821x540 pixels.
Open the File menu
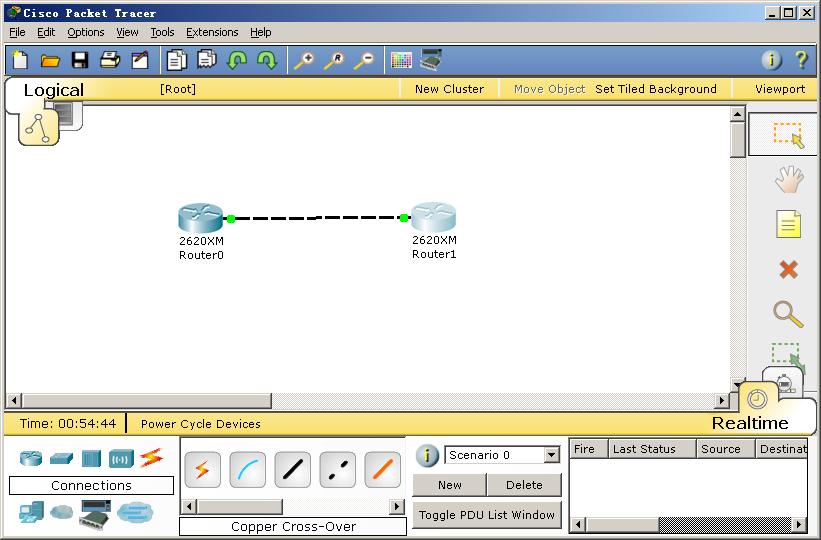click(17, 32)
